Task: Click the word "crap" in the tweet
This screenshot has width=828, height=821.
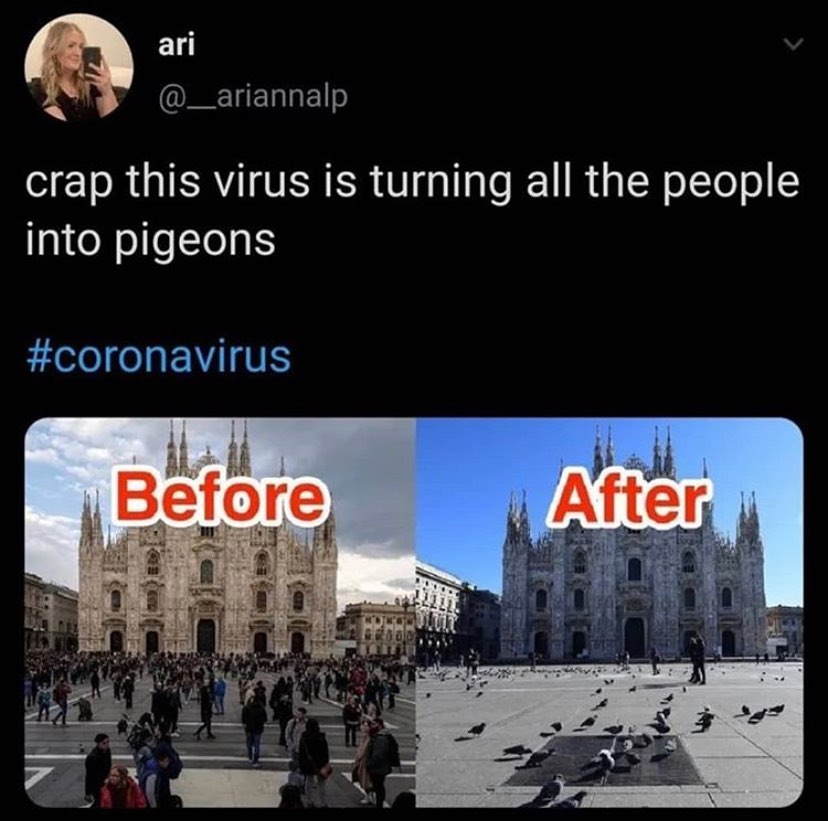Action: click(69, 184)
